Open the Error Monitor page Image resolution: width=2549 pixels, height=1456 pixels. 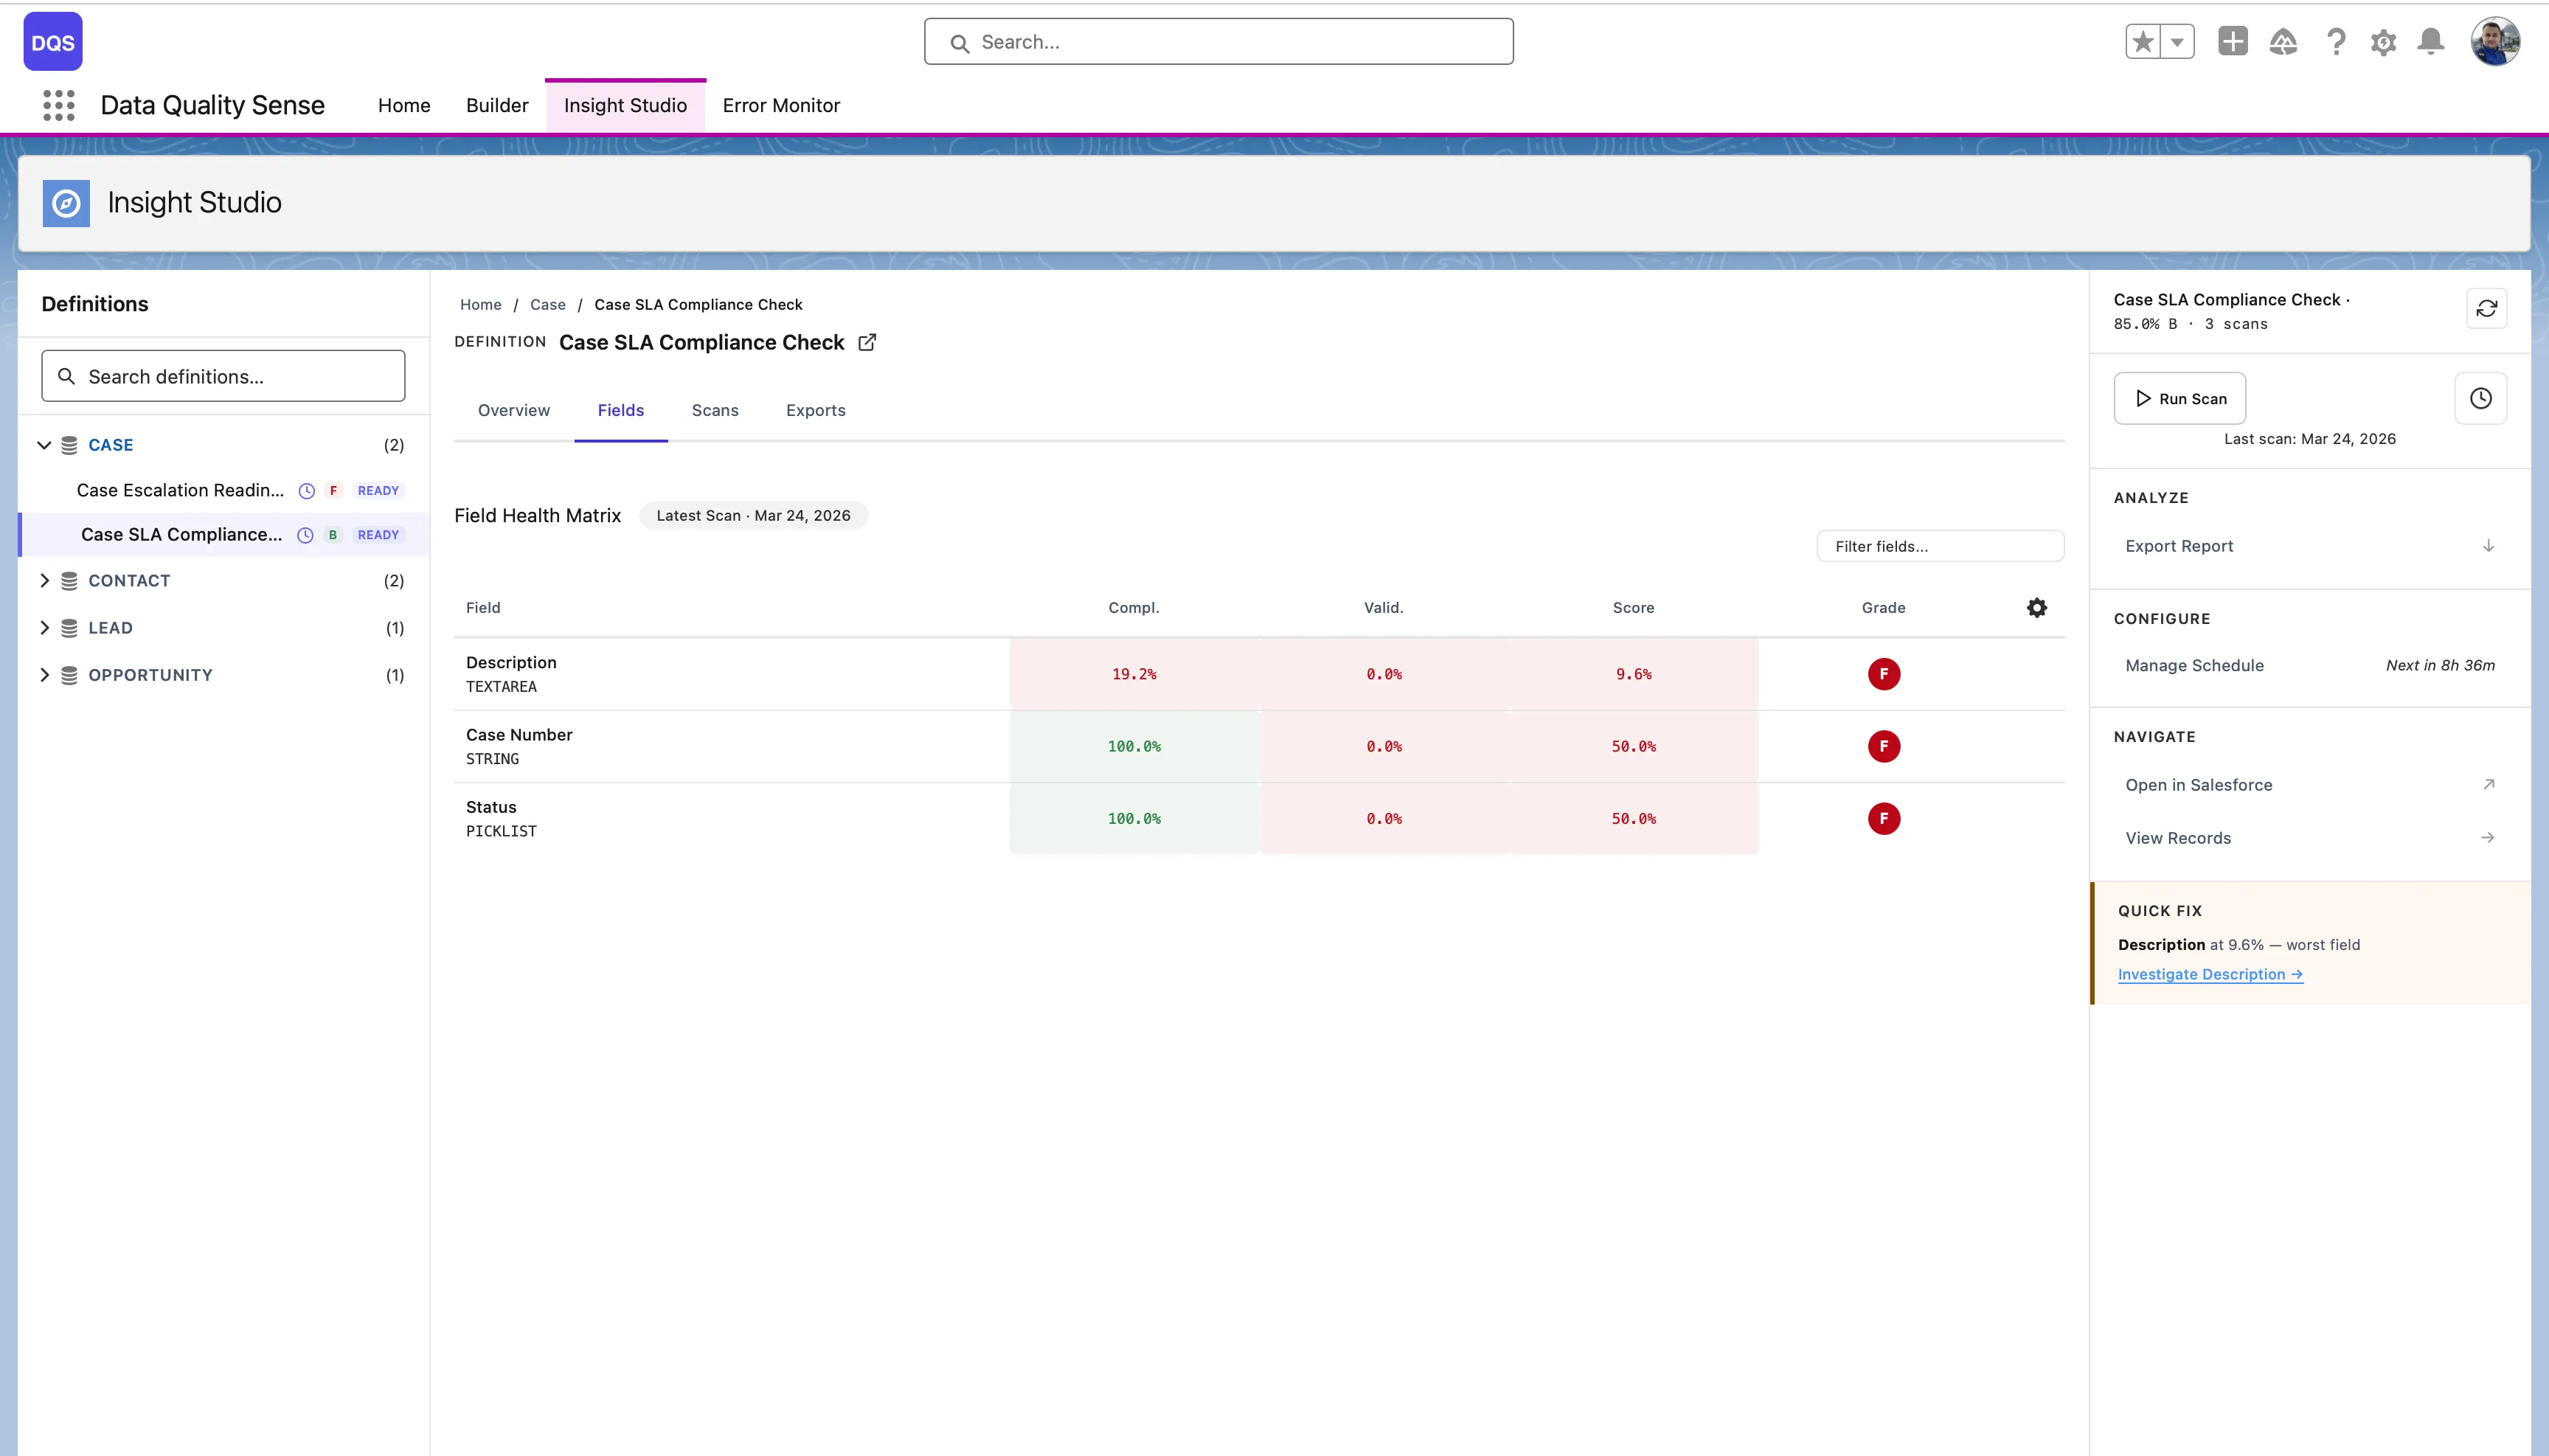click(x=781, y=105)
